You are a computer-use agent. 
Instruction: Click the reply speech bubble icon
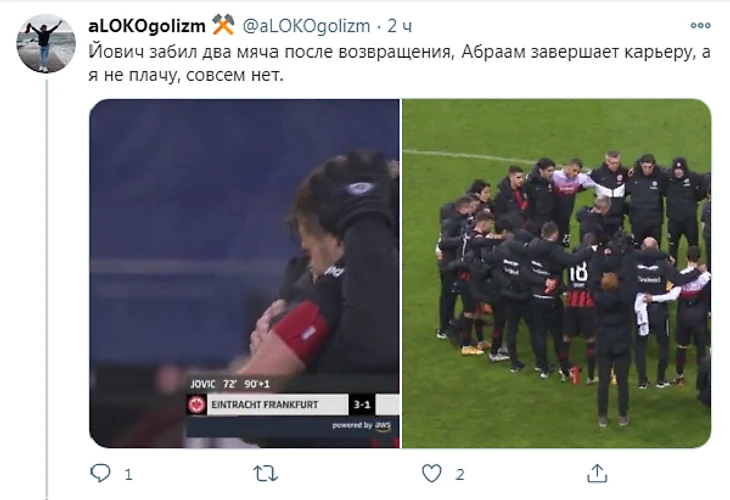coord(100,473)
